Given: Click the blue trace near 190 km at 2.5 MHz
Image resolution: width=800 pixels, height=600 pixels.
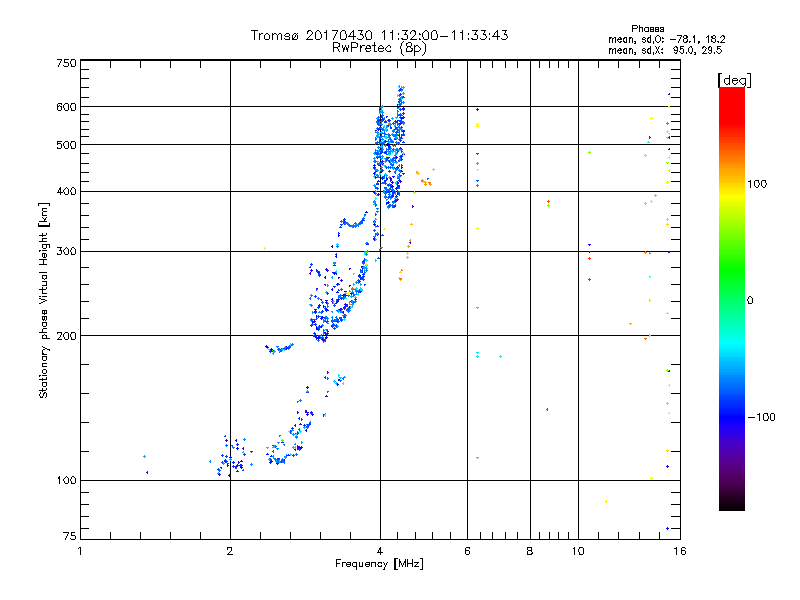Looking at the screenshot, I should pos(279,348).
